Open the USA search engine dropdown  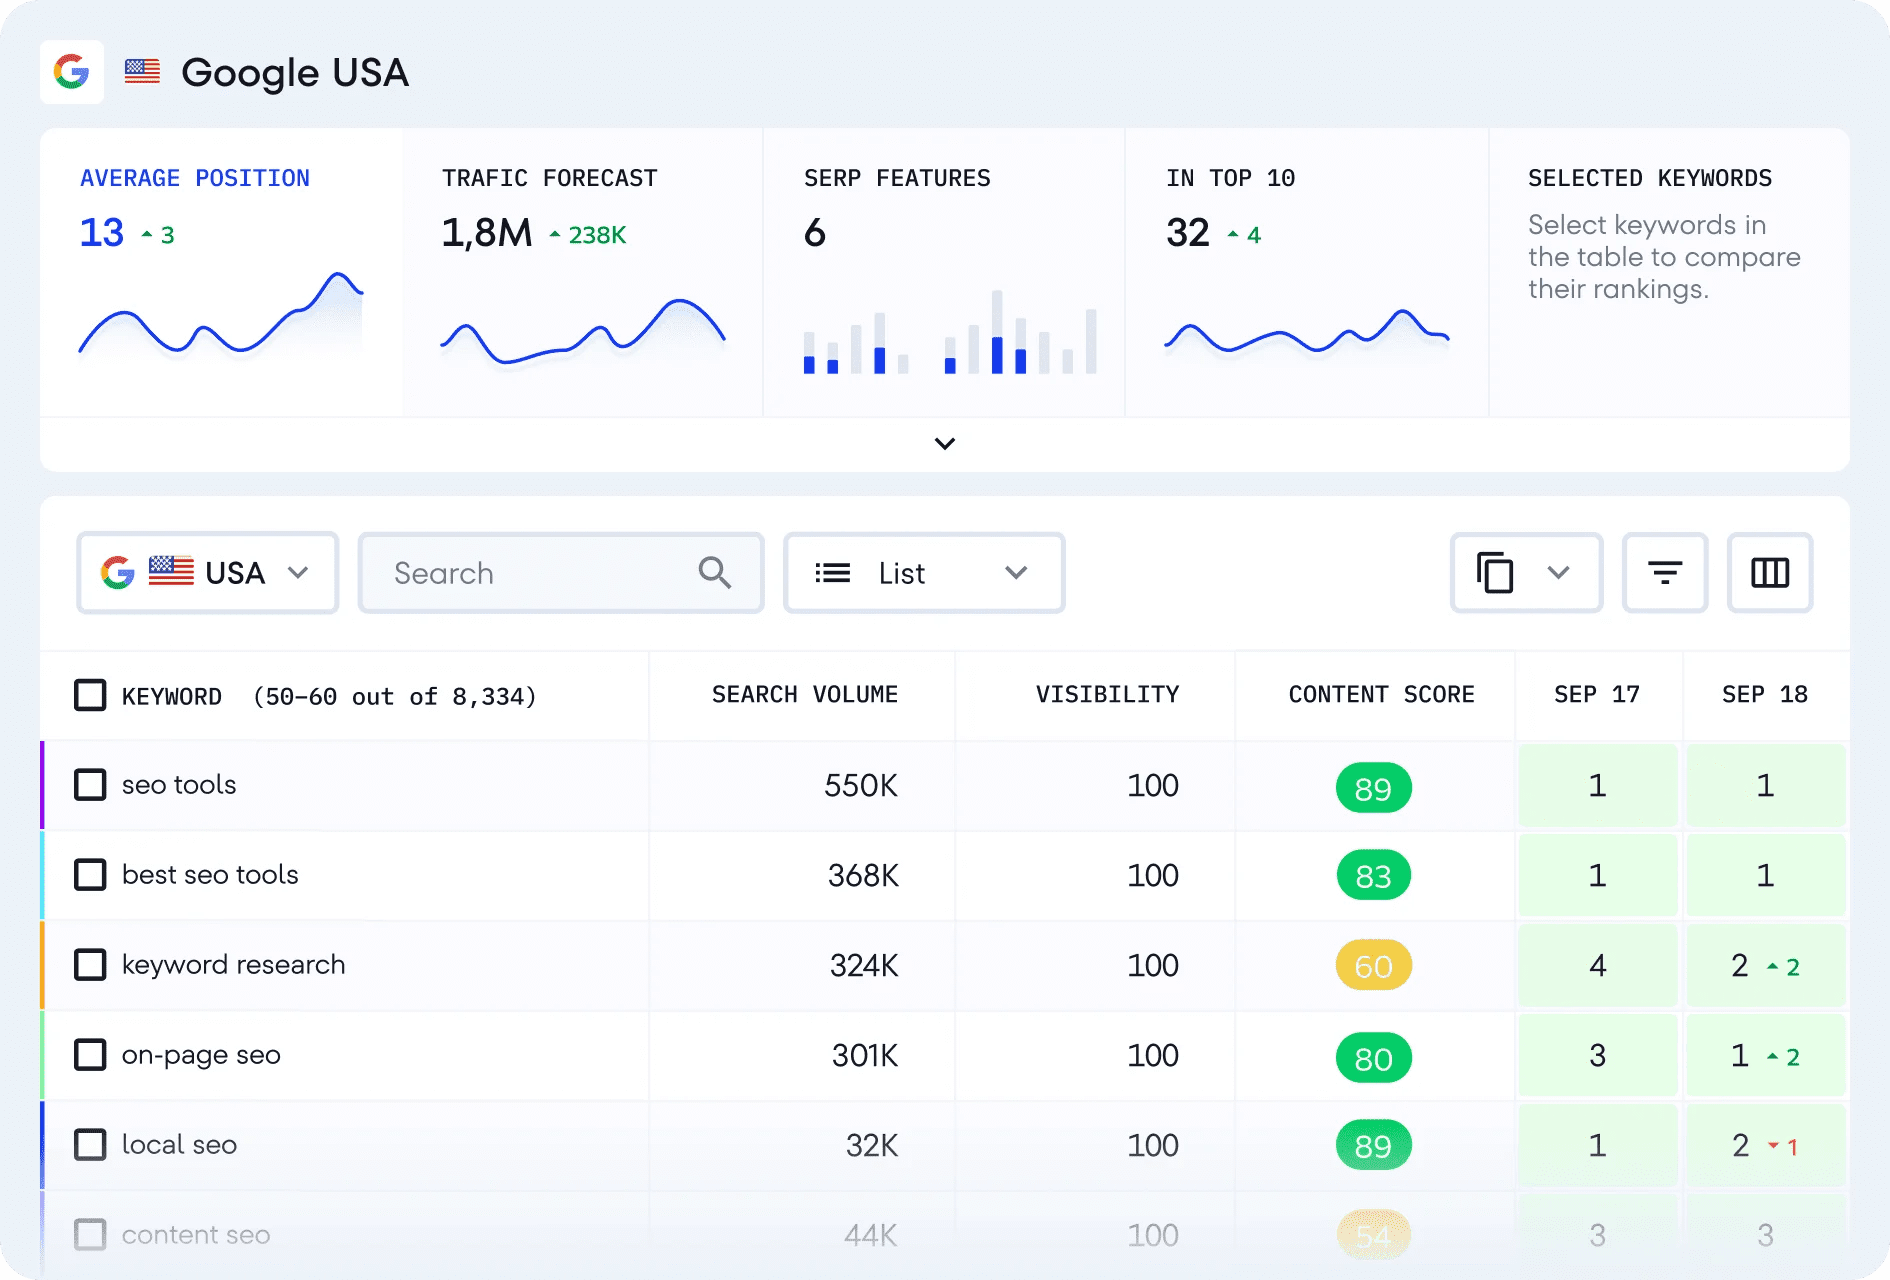[208, 573]
